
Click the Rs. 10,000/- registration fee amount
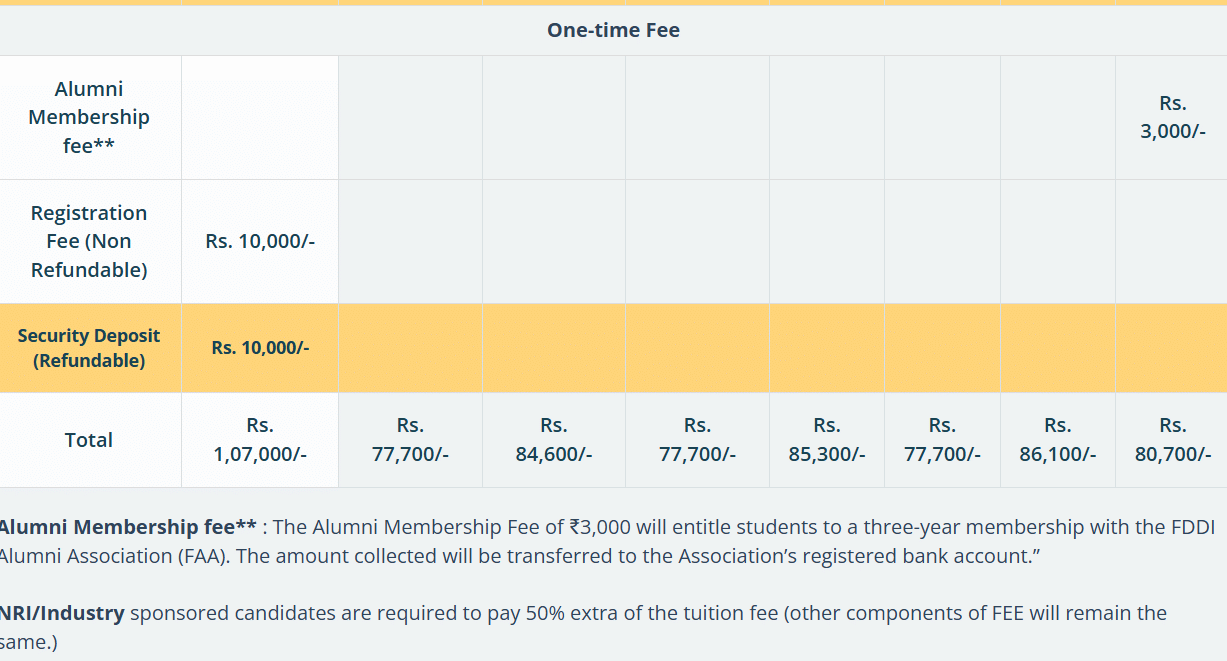click(x=260, y=241)
